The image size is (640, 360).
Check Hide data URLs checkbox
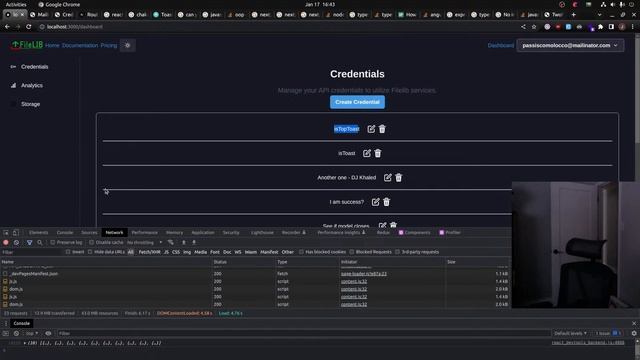90,252
